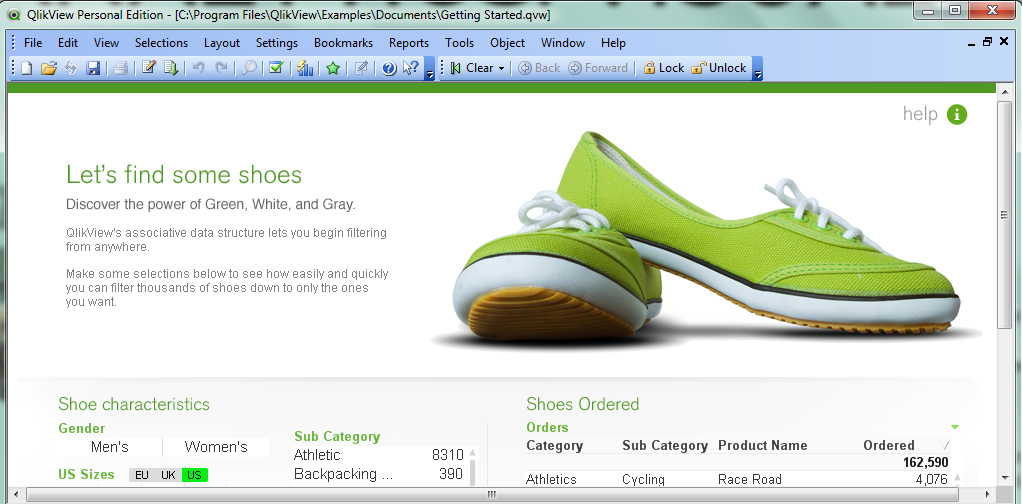Open Current Selections checkmark icon
1022x504 pixels.
tap(276, 67)
